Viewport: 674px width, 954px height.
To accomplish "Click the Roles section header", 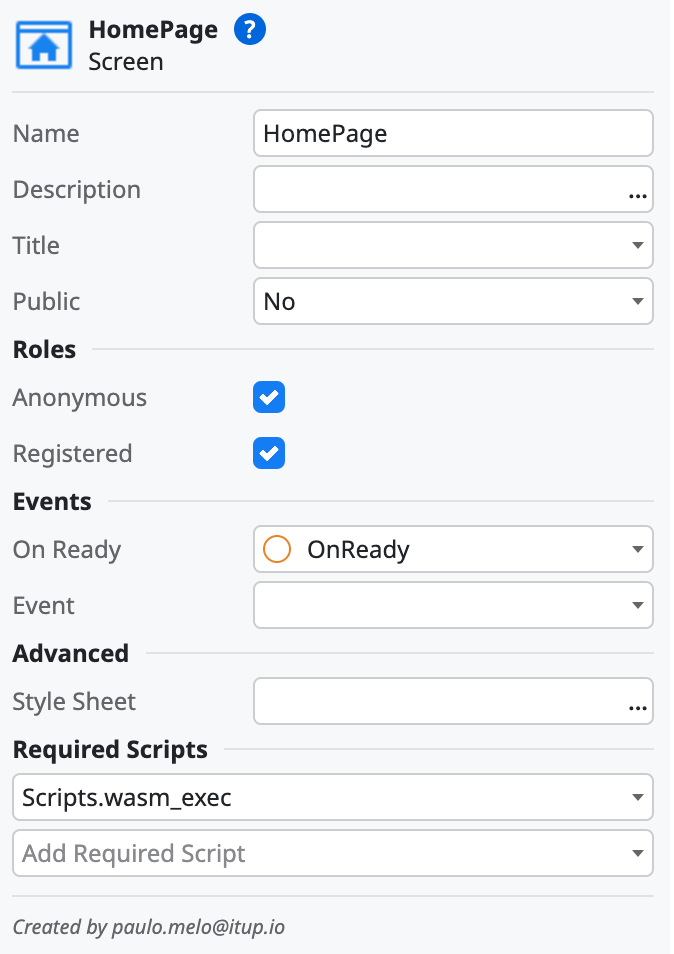I will (x=44, y=350).
